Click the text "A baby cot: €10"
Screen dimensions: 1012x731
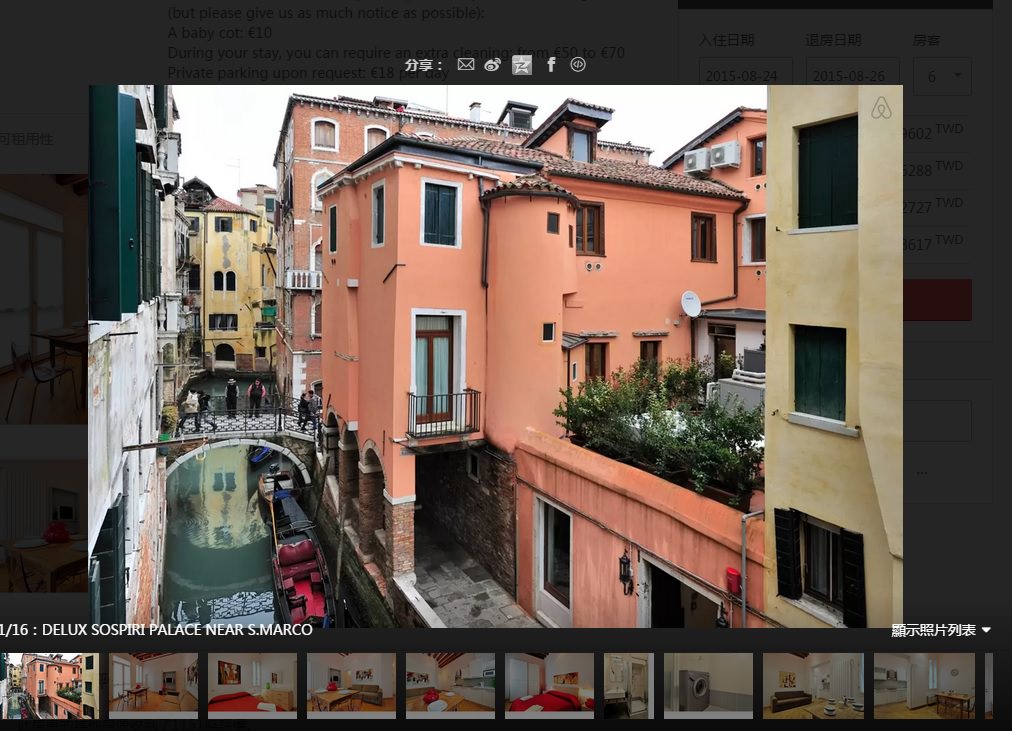tap(219, 32)
